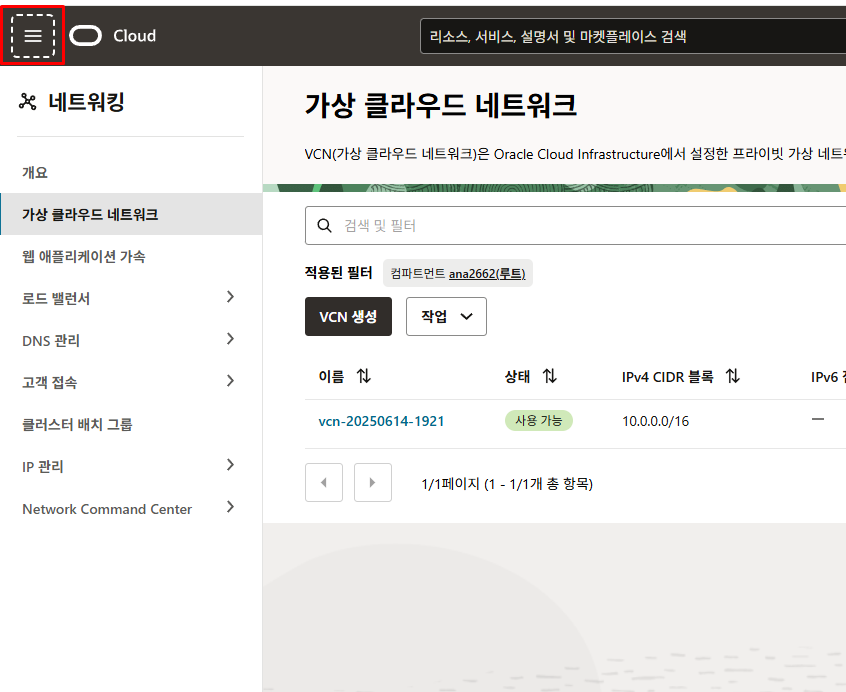Screen dimensions: 846x692
Task: Select 가상 클라우드 네트워크 sidebar item
Action: point(131,214)
